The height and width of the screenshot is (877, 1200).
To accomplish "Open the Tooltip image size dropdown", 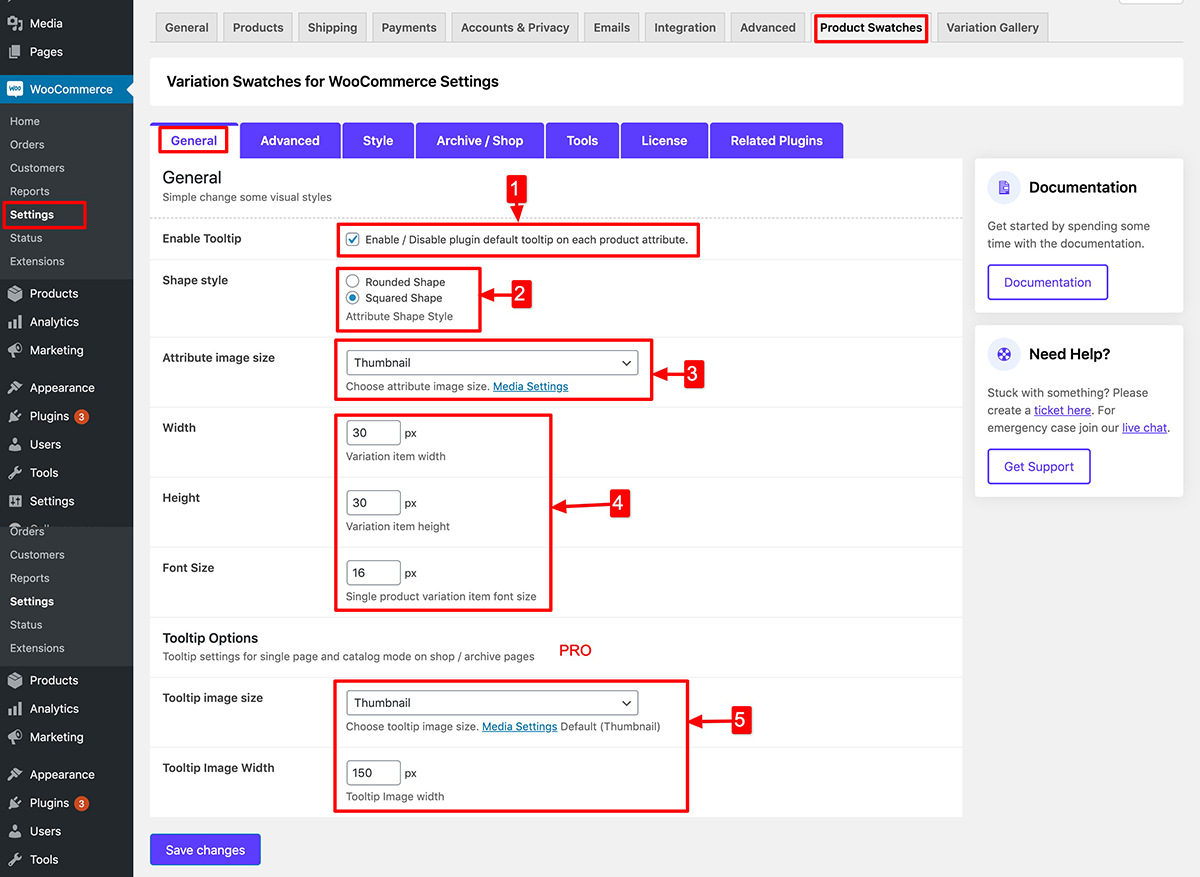I will coord(492,703).
